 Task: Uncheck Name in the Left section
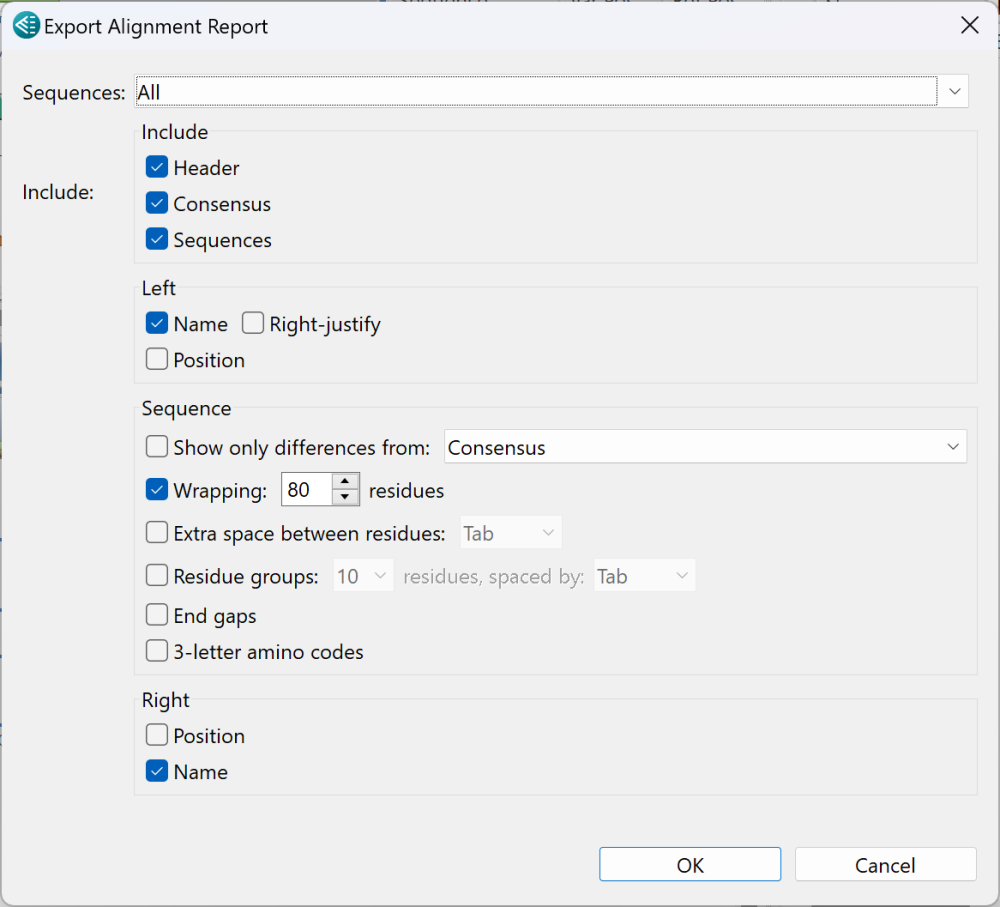156,323
